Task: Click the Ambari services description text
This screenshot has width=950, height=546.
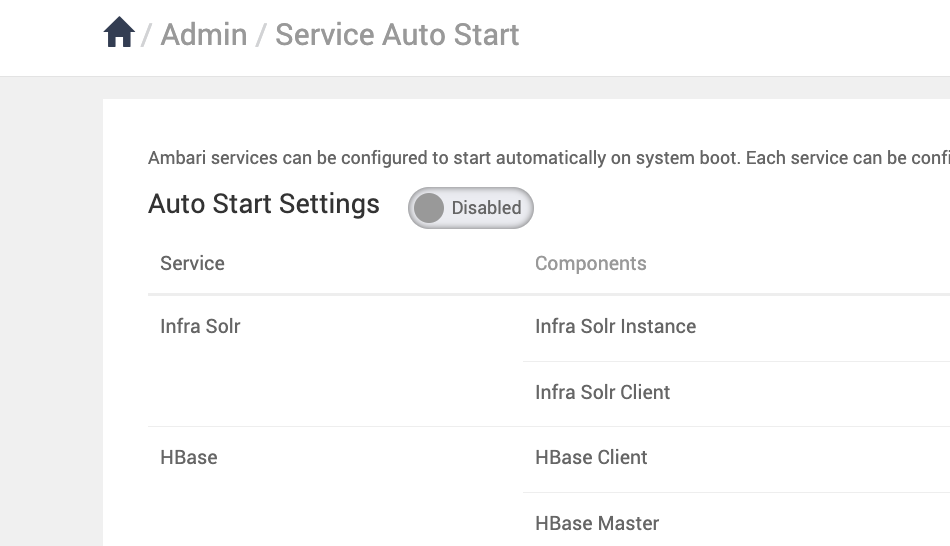Action: coord(549,158)
